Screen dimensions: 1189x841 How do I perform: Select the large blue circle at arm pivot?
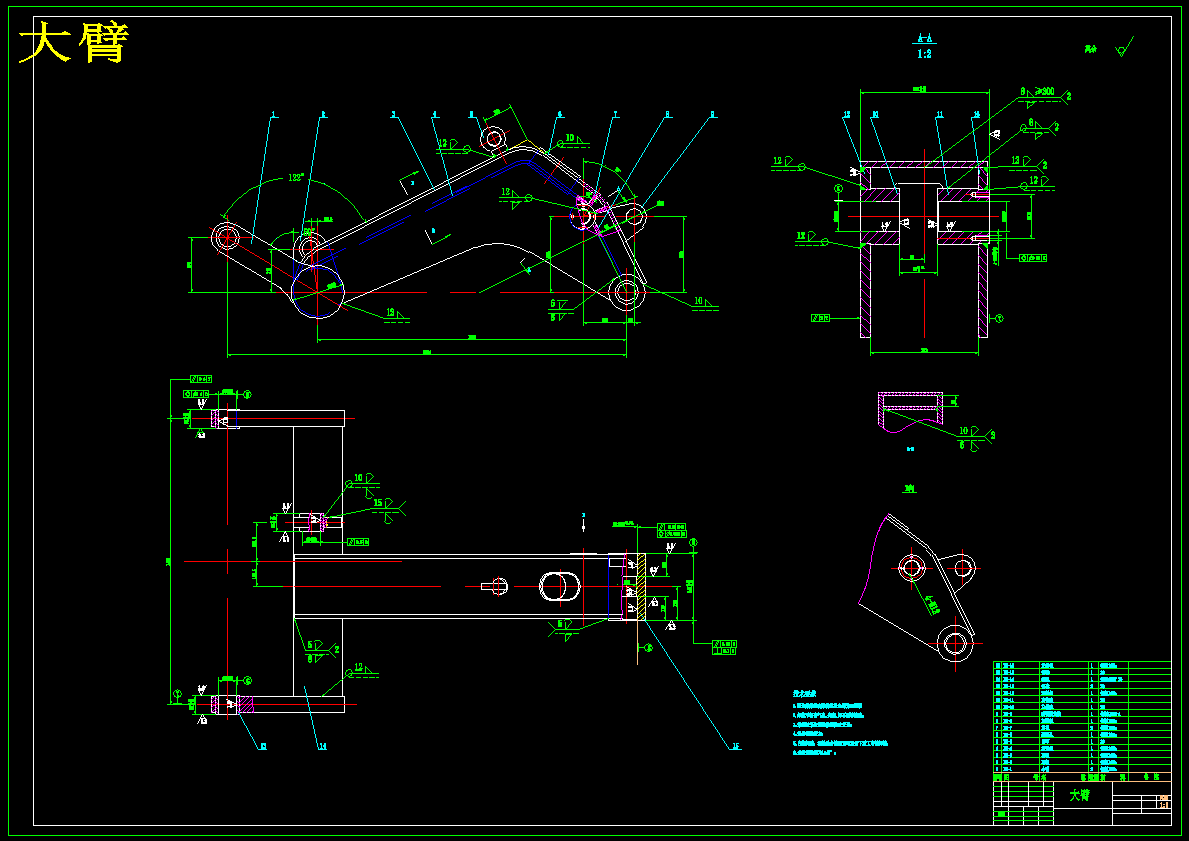(318, 291)
